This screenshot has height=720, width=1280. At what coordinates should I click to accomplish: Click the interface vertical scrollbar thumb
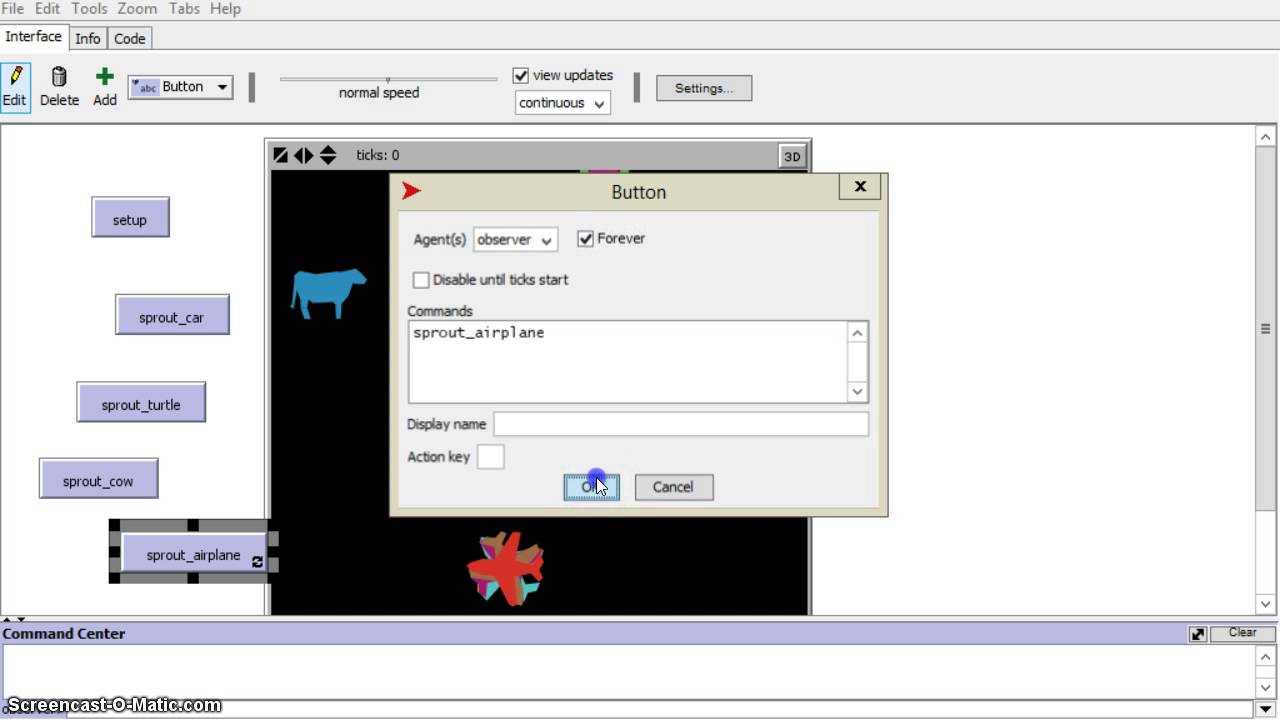(x=1266, y=329)
